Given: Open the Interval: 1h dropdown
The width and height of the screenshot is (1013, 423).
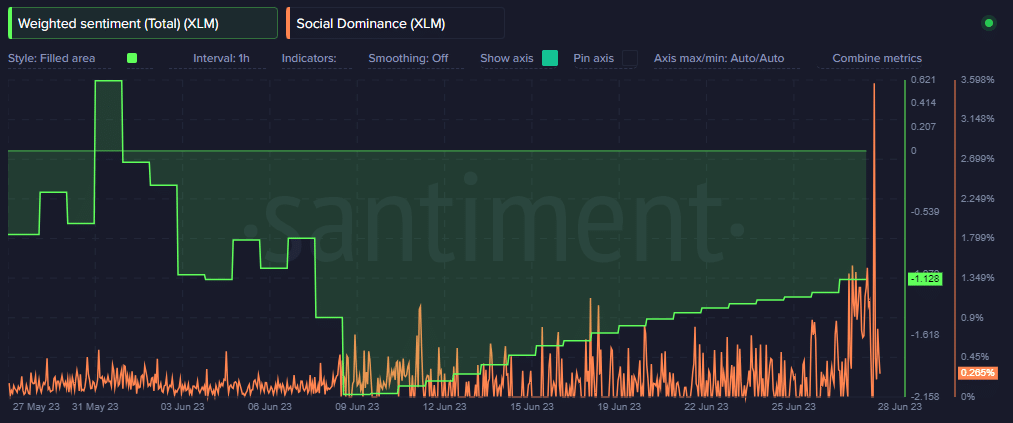Looking at the screenshot, I should point(221,58).
